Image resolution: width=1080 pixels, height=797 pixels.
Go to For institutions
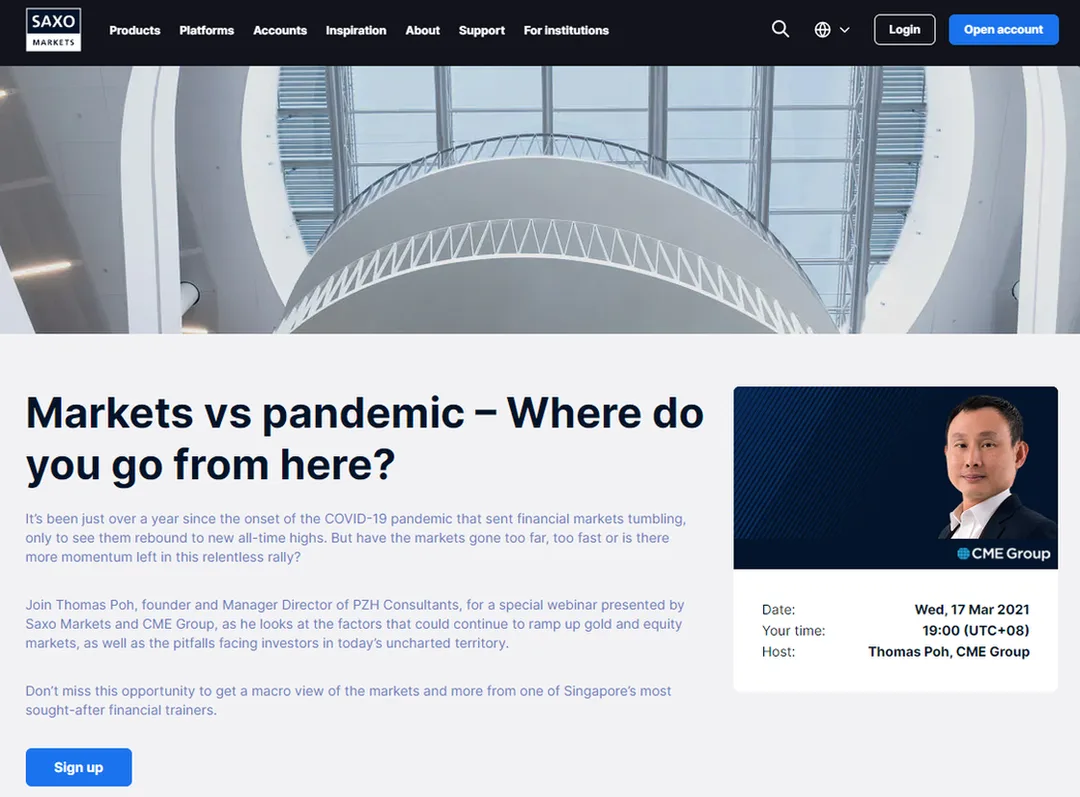(566, 30)
